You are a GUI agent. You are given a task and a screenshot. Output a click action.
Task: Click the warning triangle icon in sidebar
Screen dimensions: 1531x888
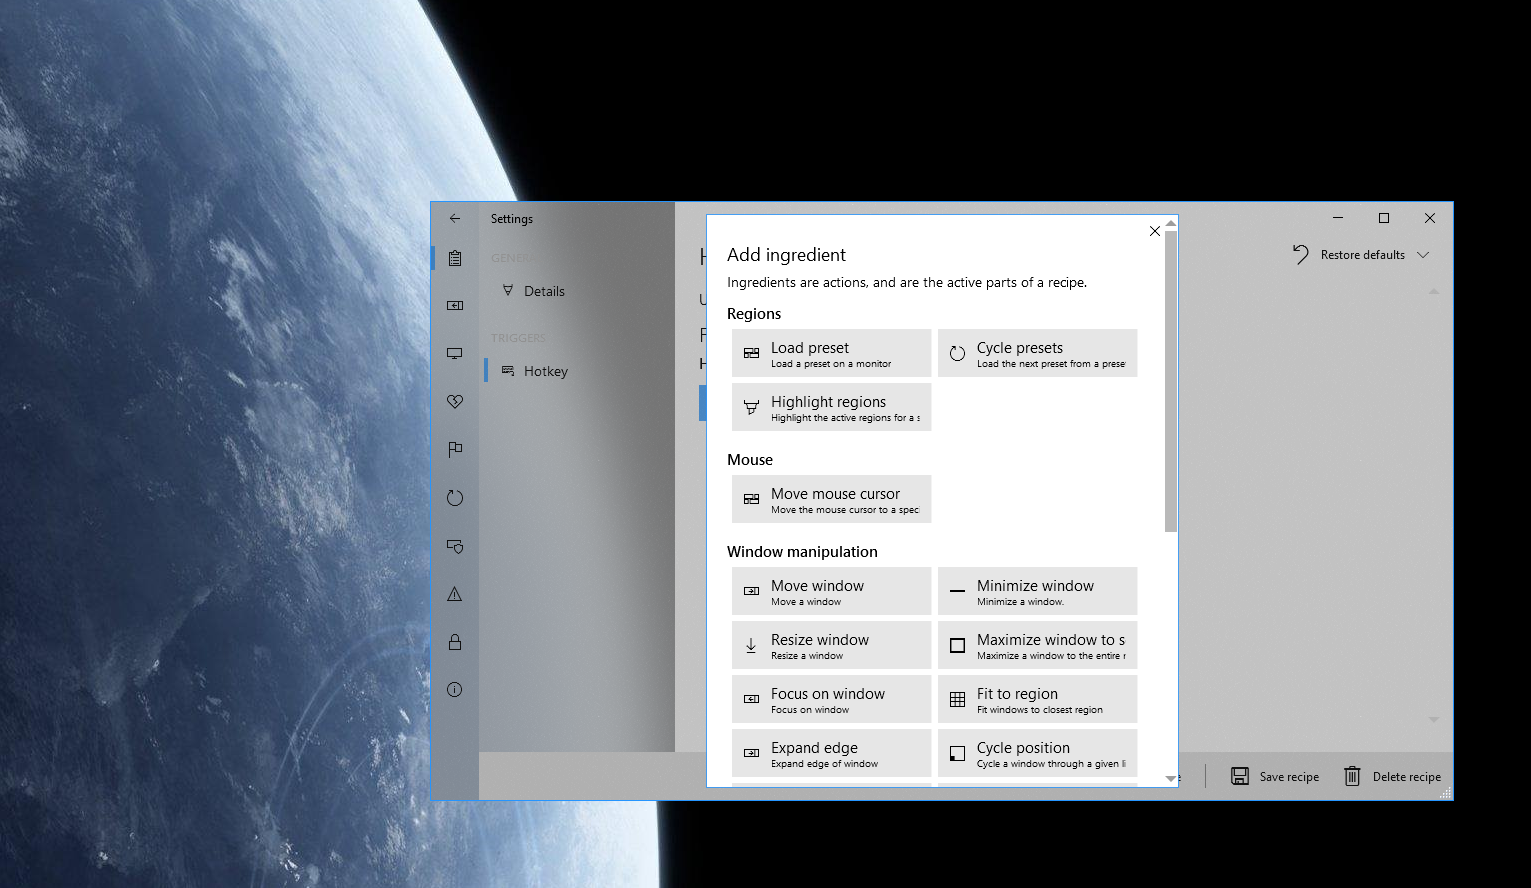(455, 593)
